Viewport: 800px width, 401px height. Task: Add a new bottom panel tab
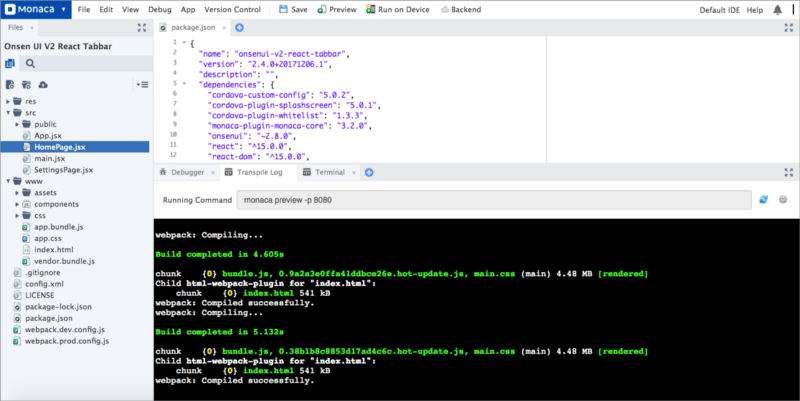pyautogui.click(x=369, y=172)
